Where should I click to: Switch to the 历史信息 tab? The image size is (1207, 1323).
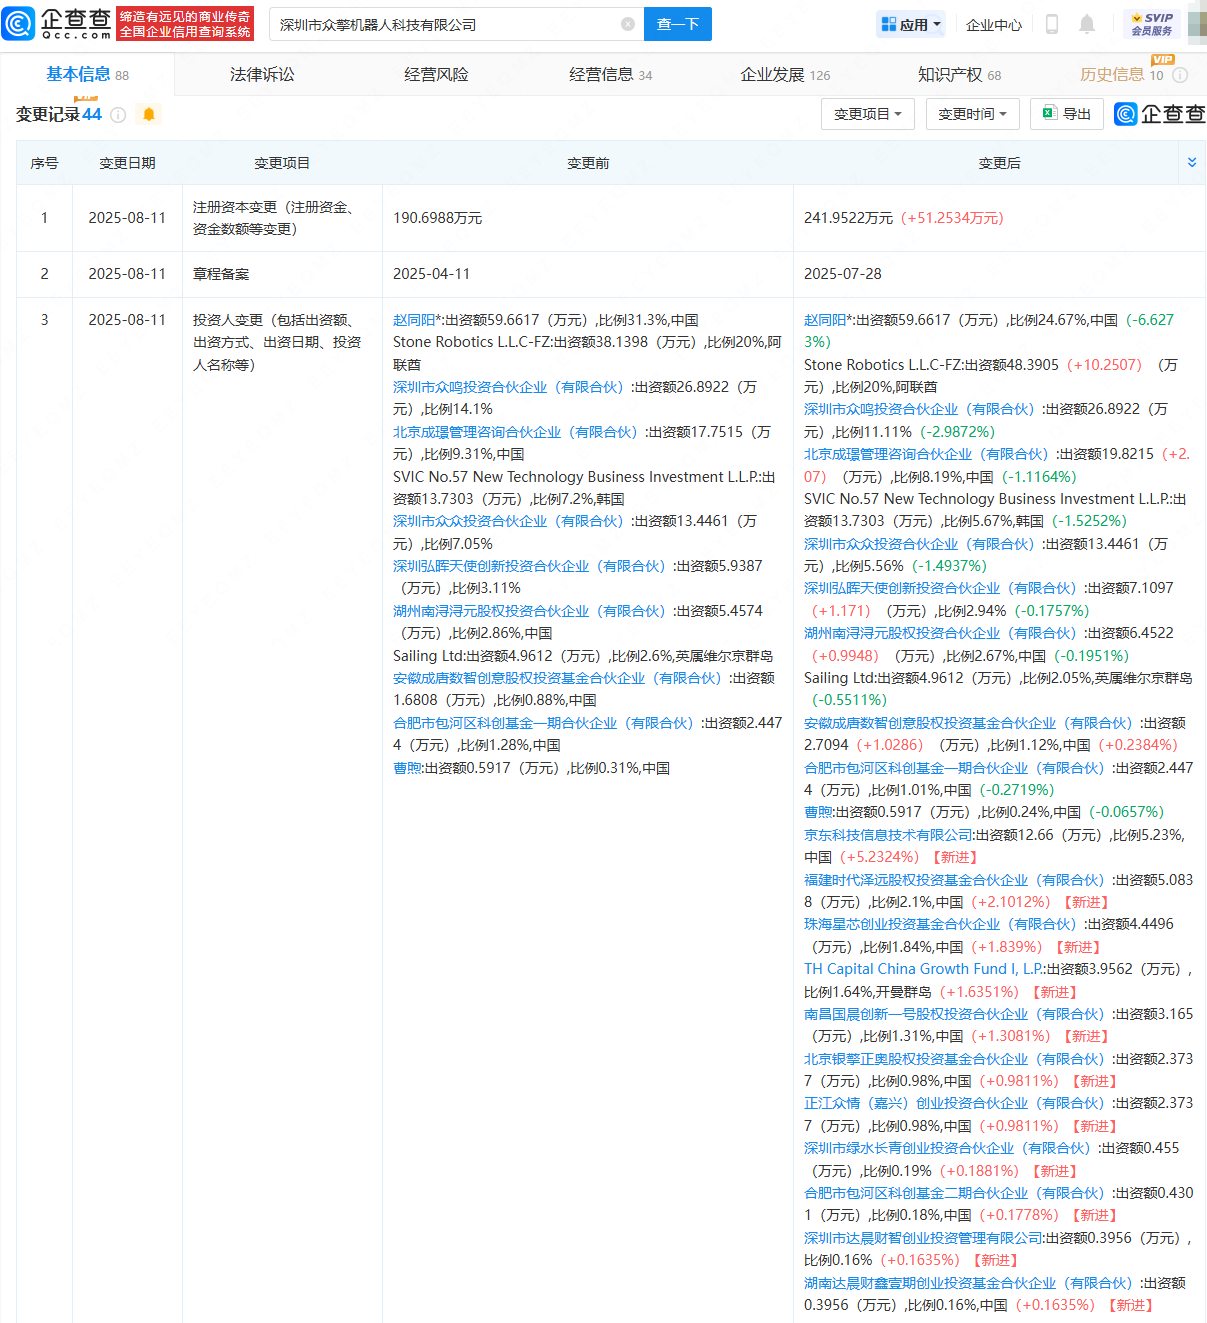[x=1122, y=74]
